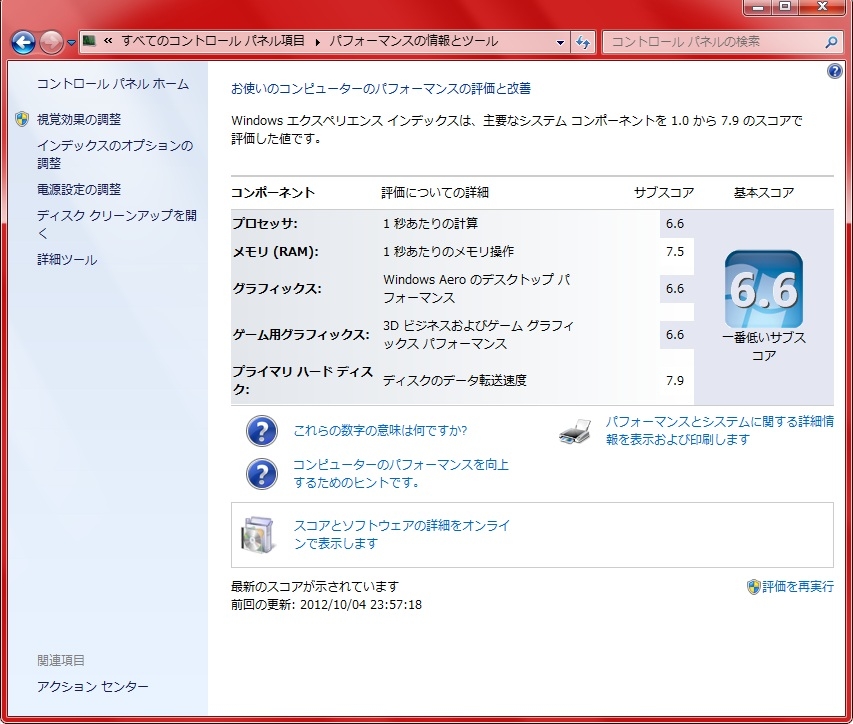This screenshot has height=724, width=853.
Task: Open コントロール パネル ホーム link
Action: click(112, 84)
